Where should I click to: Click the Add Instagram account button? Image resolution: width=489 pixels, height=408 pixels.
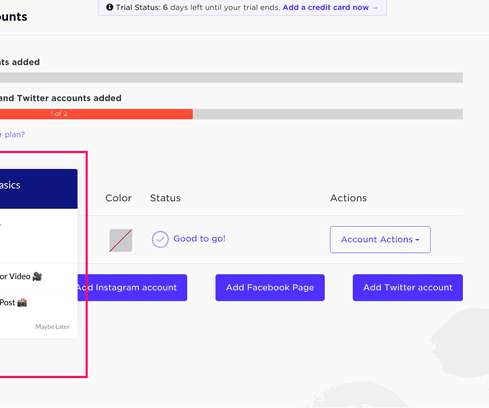tap(132, 287)
